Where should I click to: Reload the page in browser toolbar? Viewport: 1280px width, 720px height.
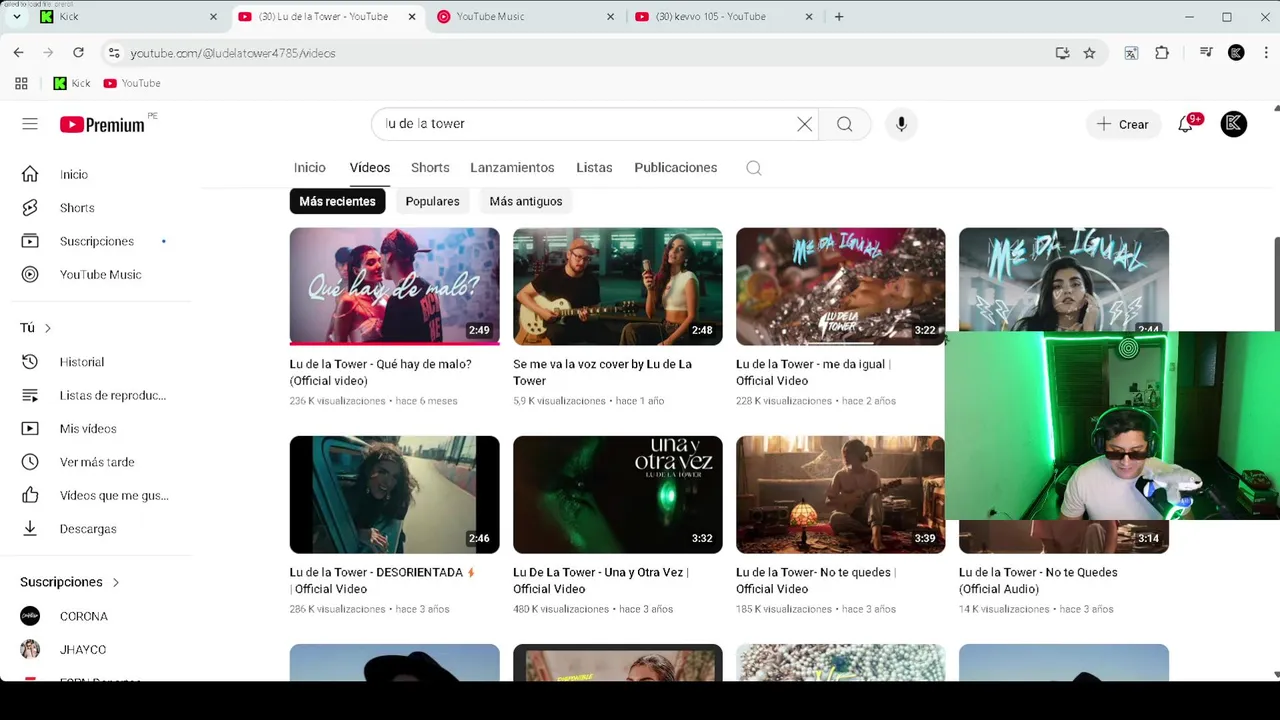pyautogui.click(x=78, y=53)
